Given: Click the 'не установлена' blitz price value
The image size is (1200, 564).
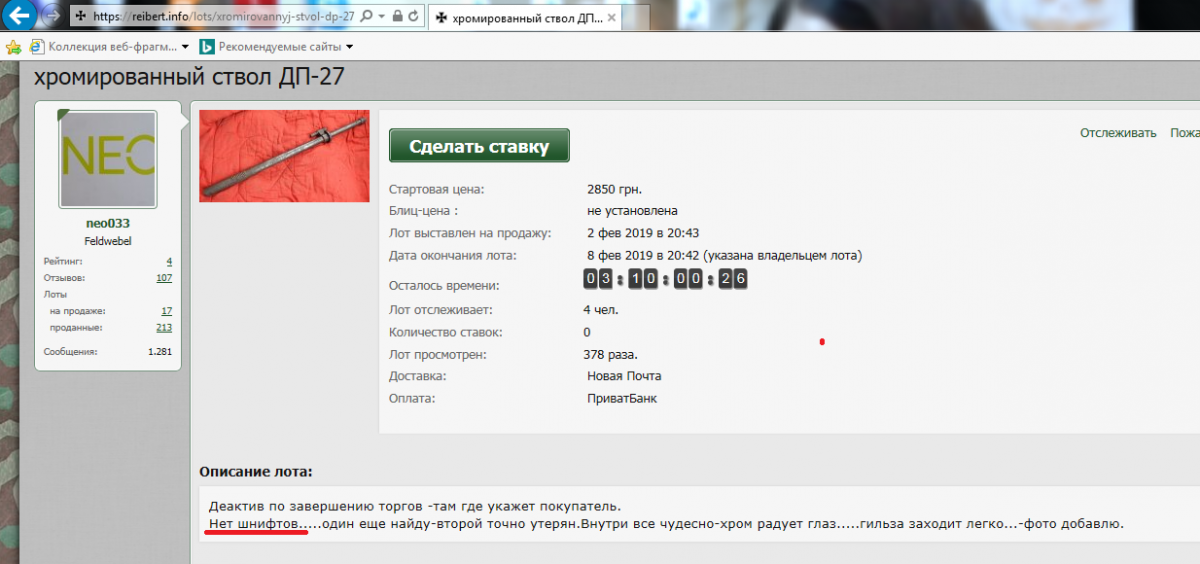Looking at the screenshot, I should click(632, 211).
